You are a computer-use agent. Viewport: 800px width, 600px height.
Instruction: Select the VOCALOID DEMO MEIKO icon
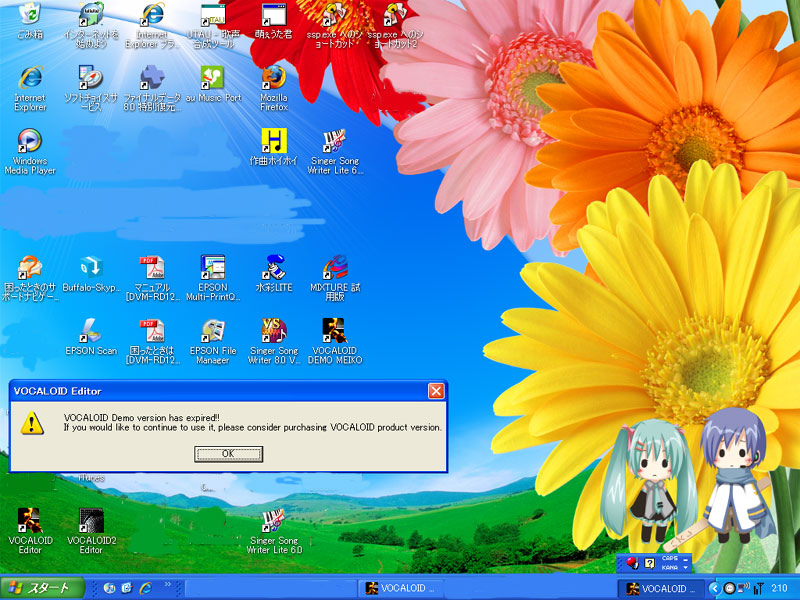[335, 341]
